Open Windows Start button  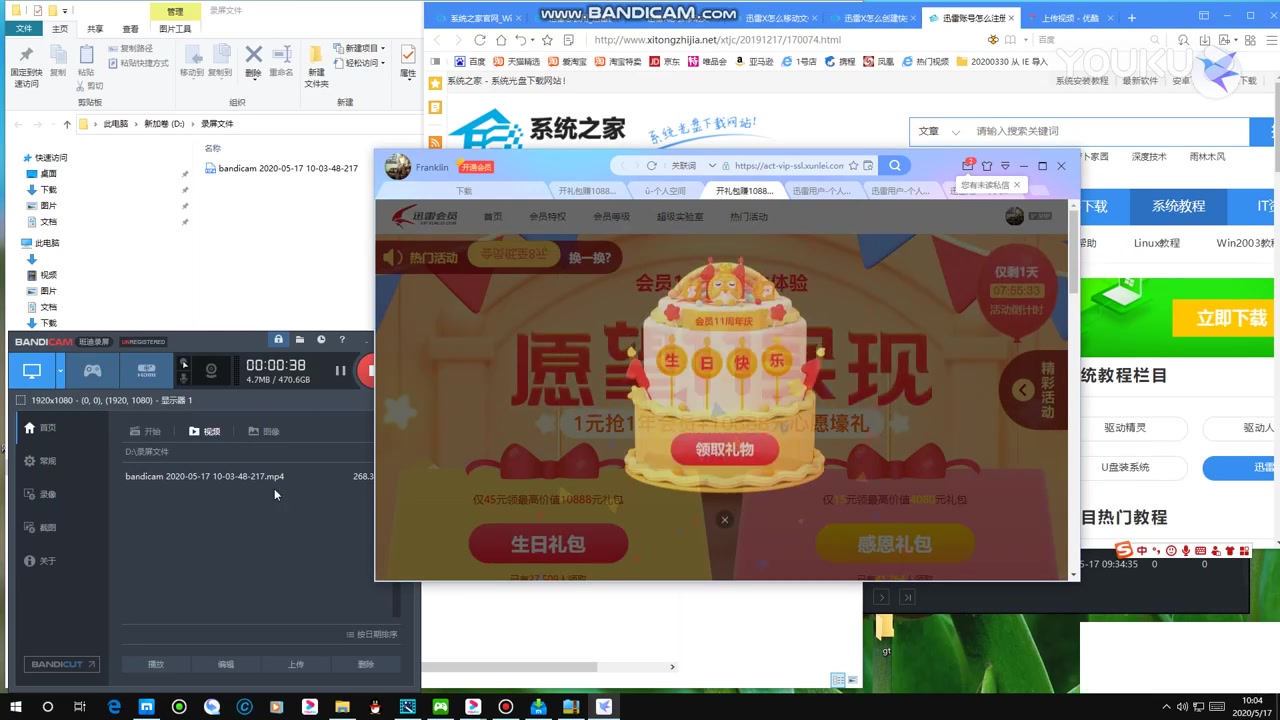tap(15, 707)
